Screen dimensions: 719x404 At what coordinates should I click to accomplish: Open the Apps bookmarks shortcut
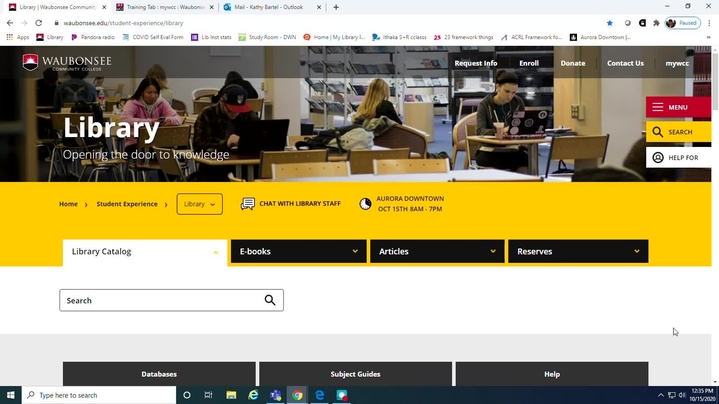click(17, 37)
